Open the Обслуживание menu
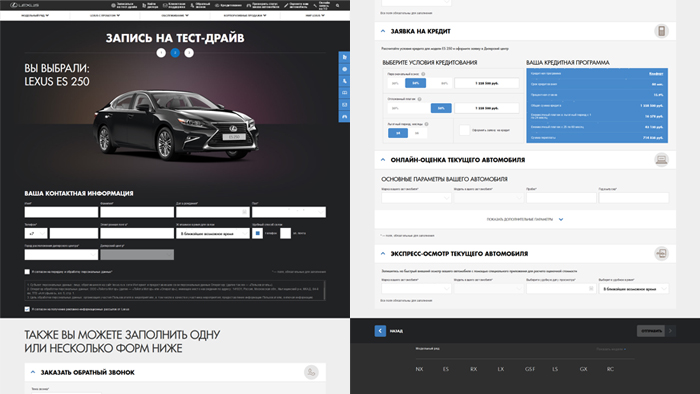 (175, 15)
